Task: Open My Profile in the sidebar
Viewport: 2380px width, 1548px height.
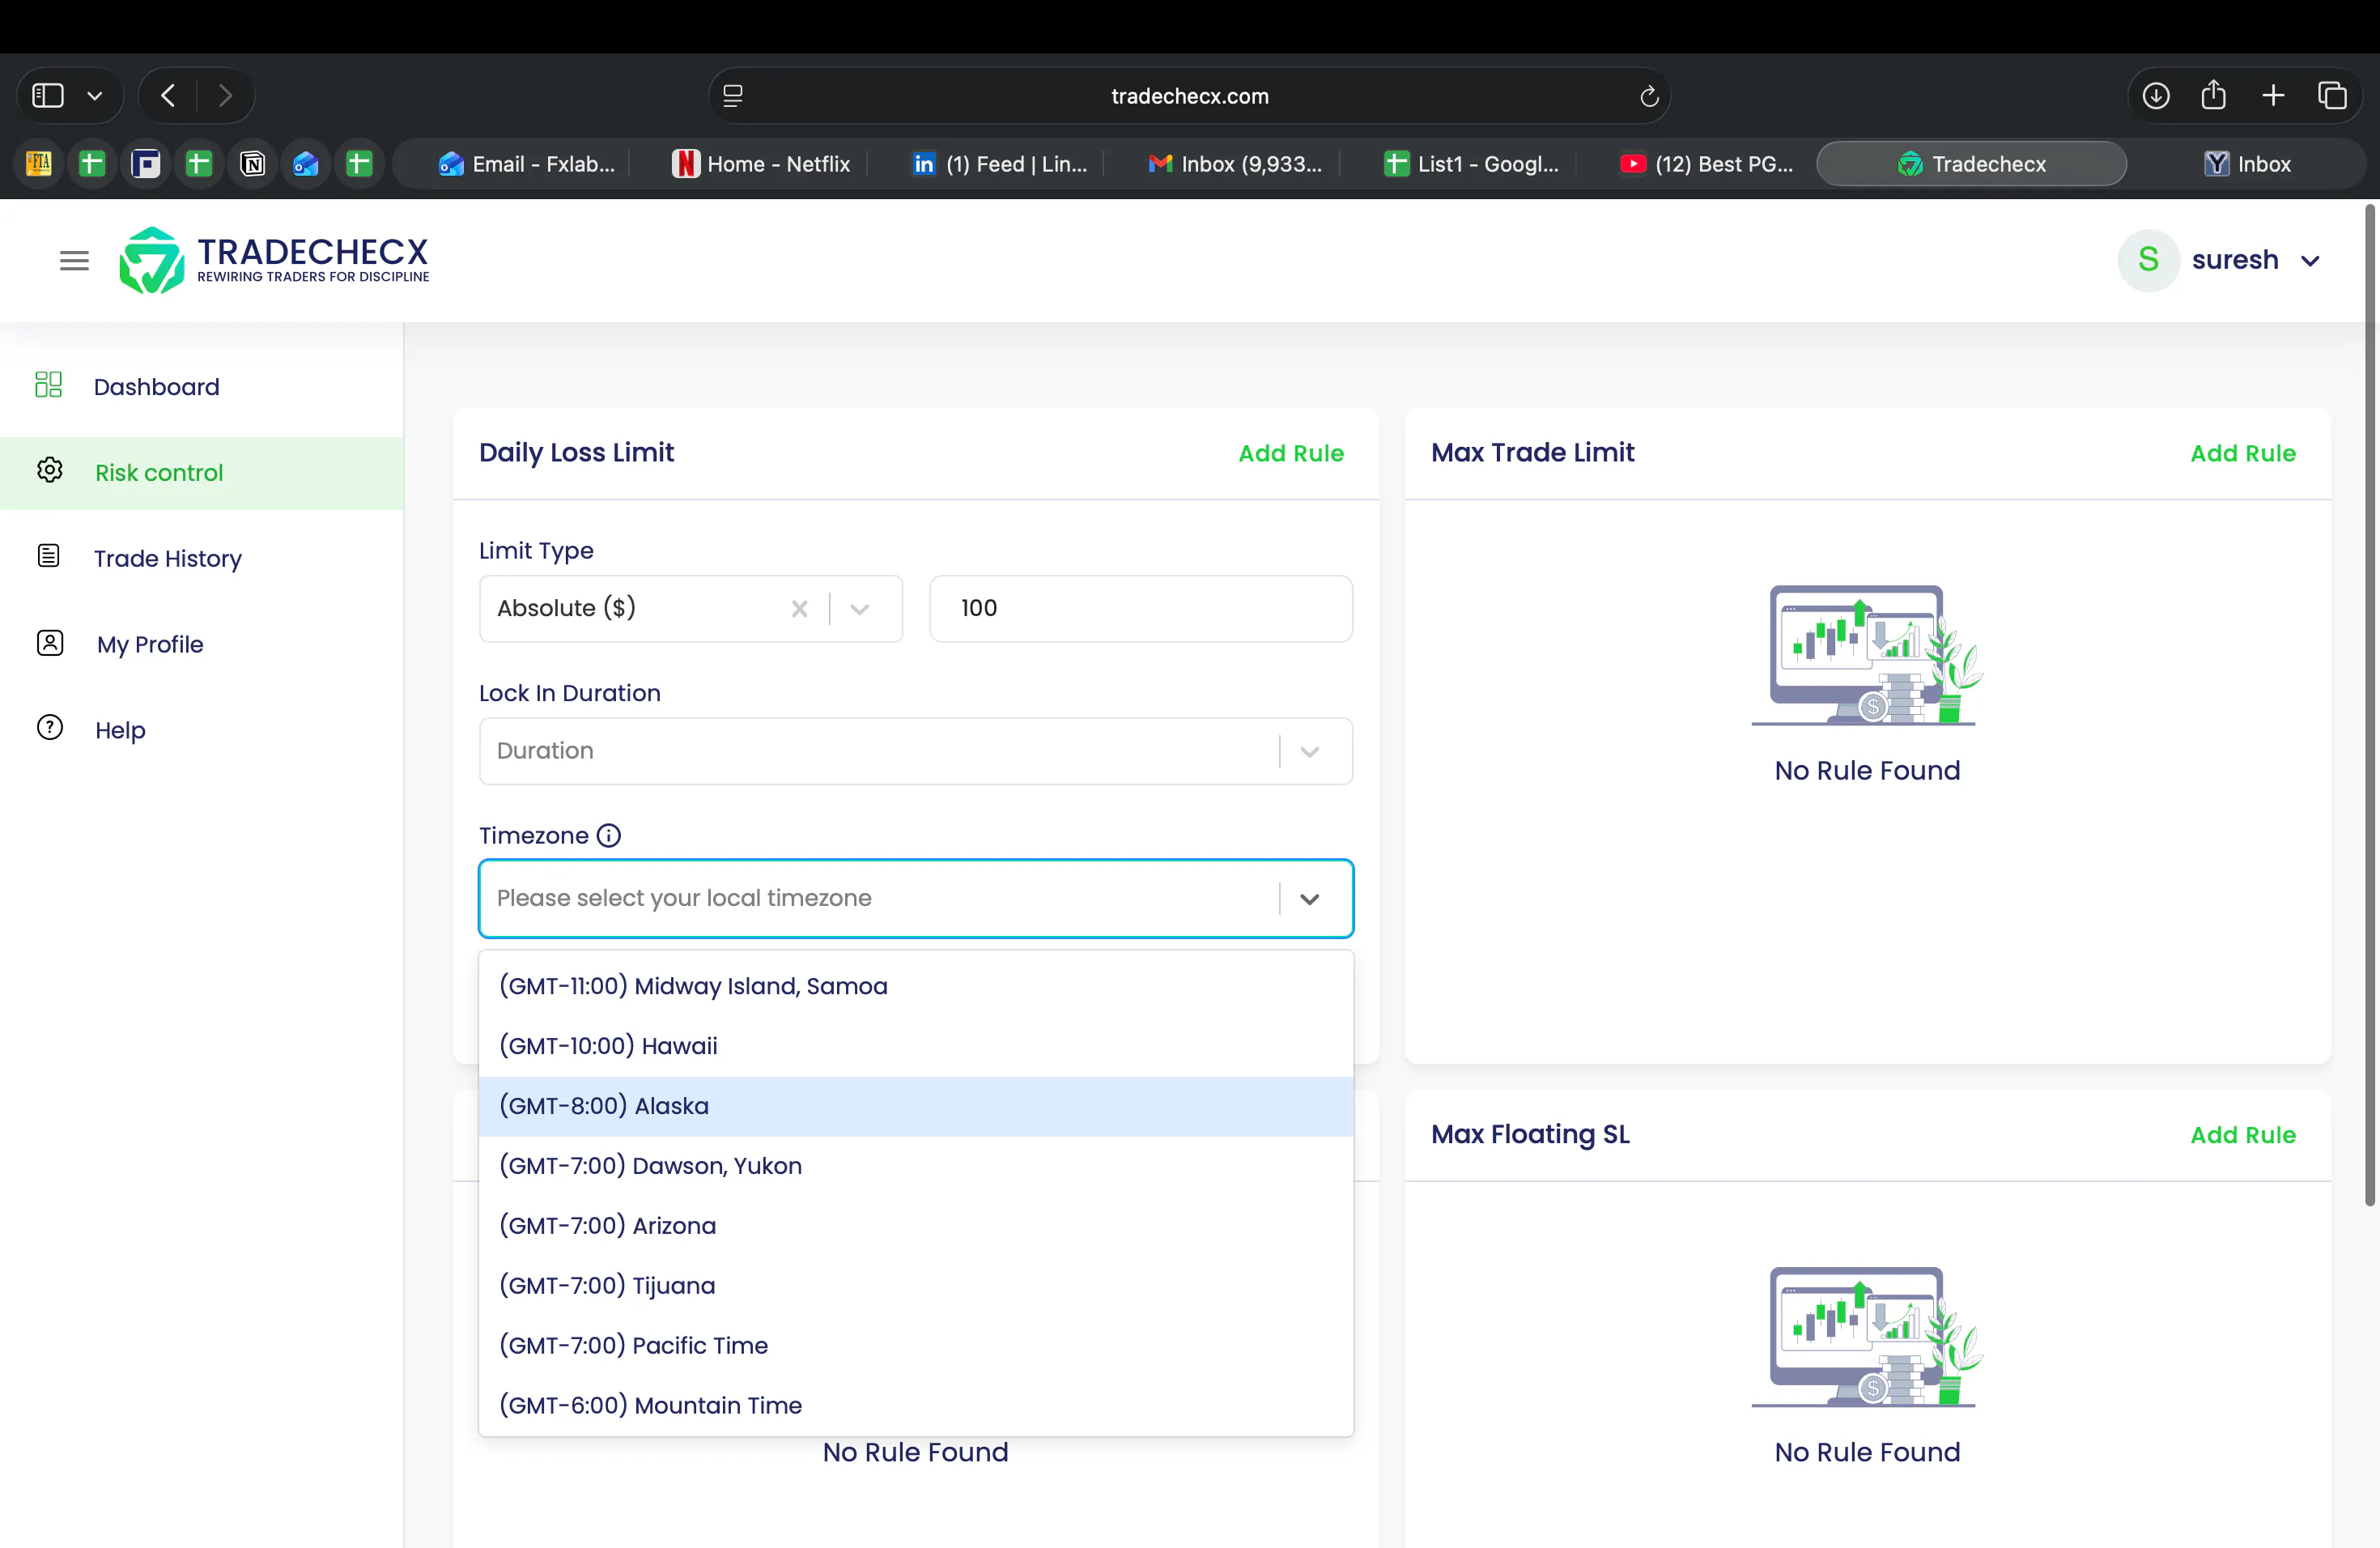Action: 202,644
